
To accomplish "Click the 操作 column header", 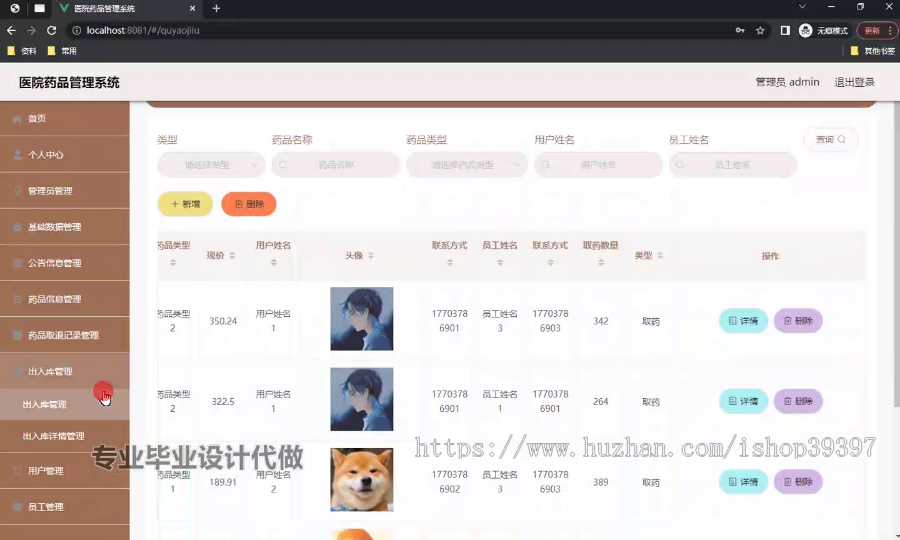I will click(770, 256).
